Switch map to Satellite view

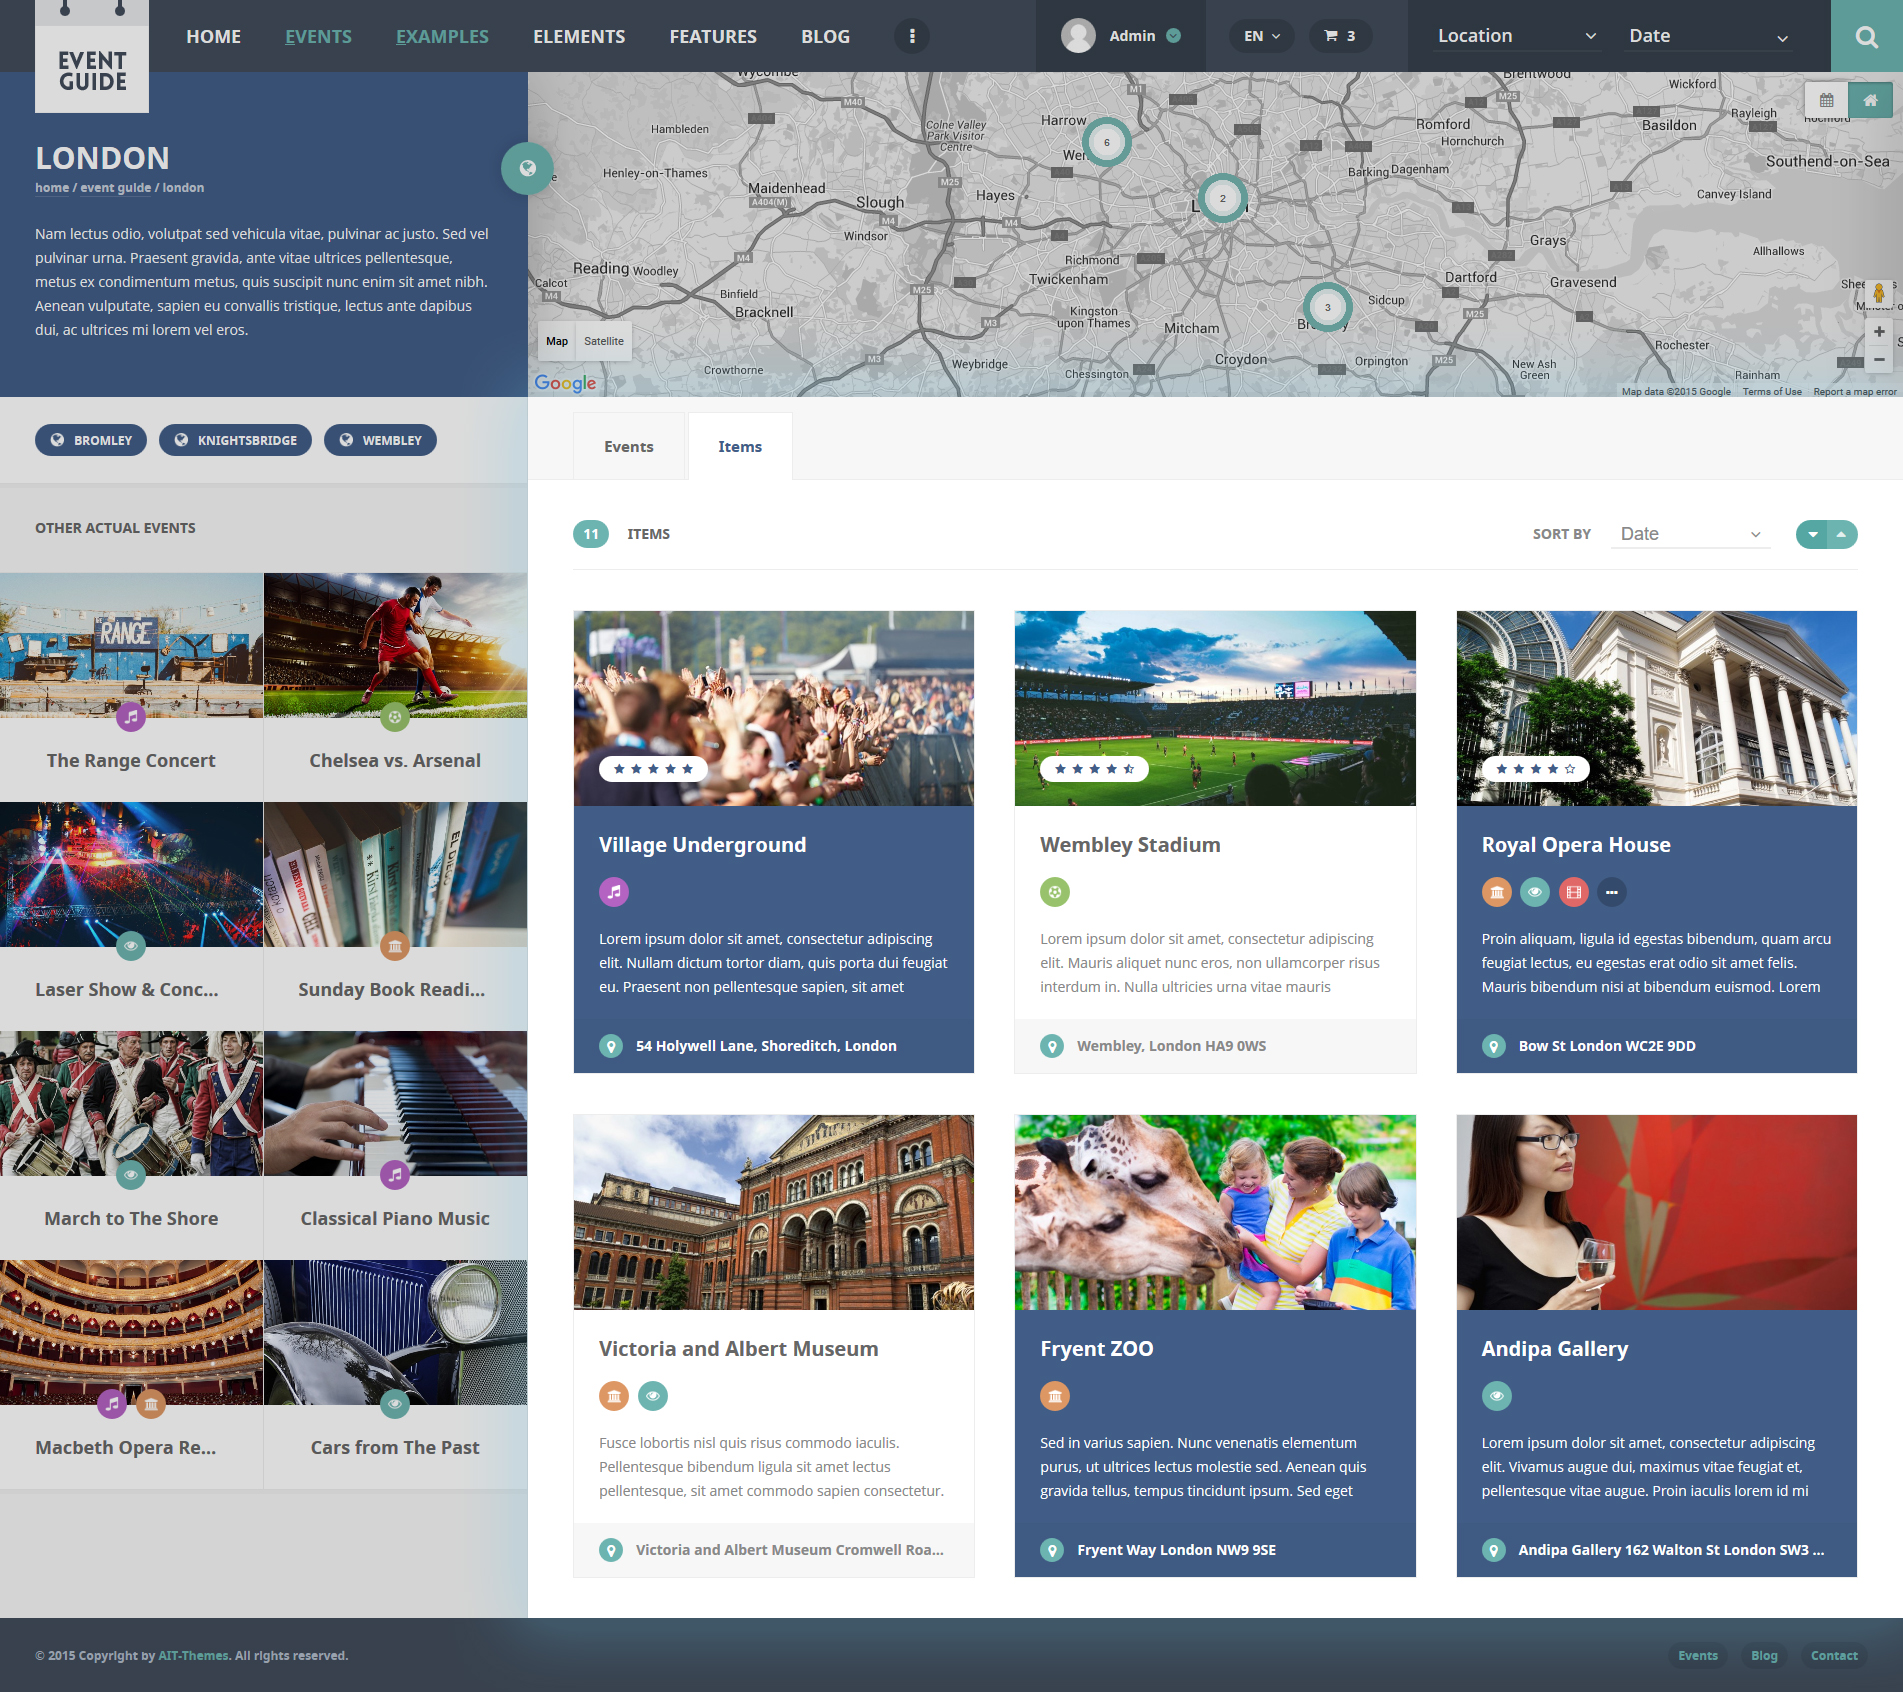point(604,341)
